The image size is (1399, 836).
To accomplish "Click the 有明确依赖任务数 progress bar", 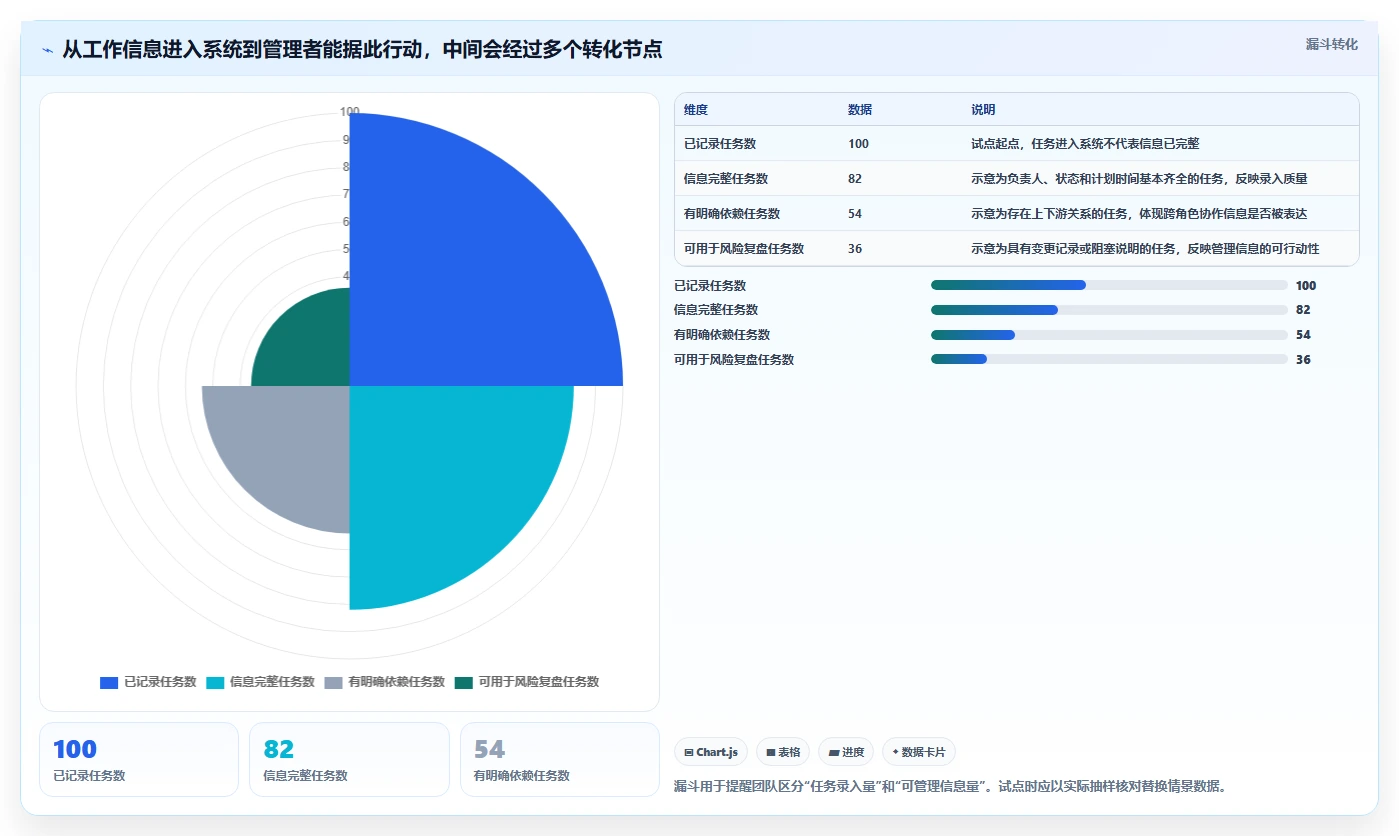I will [1109, 335].
